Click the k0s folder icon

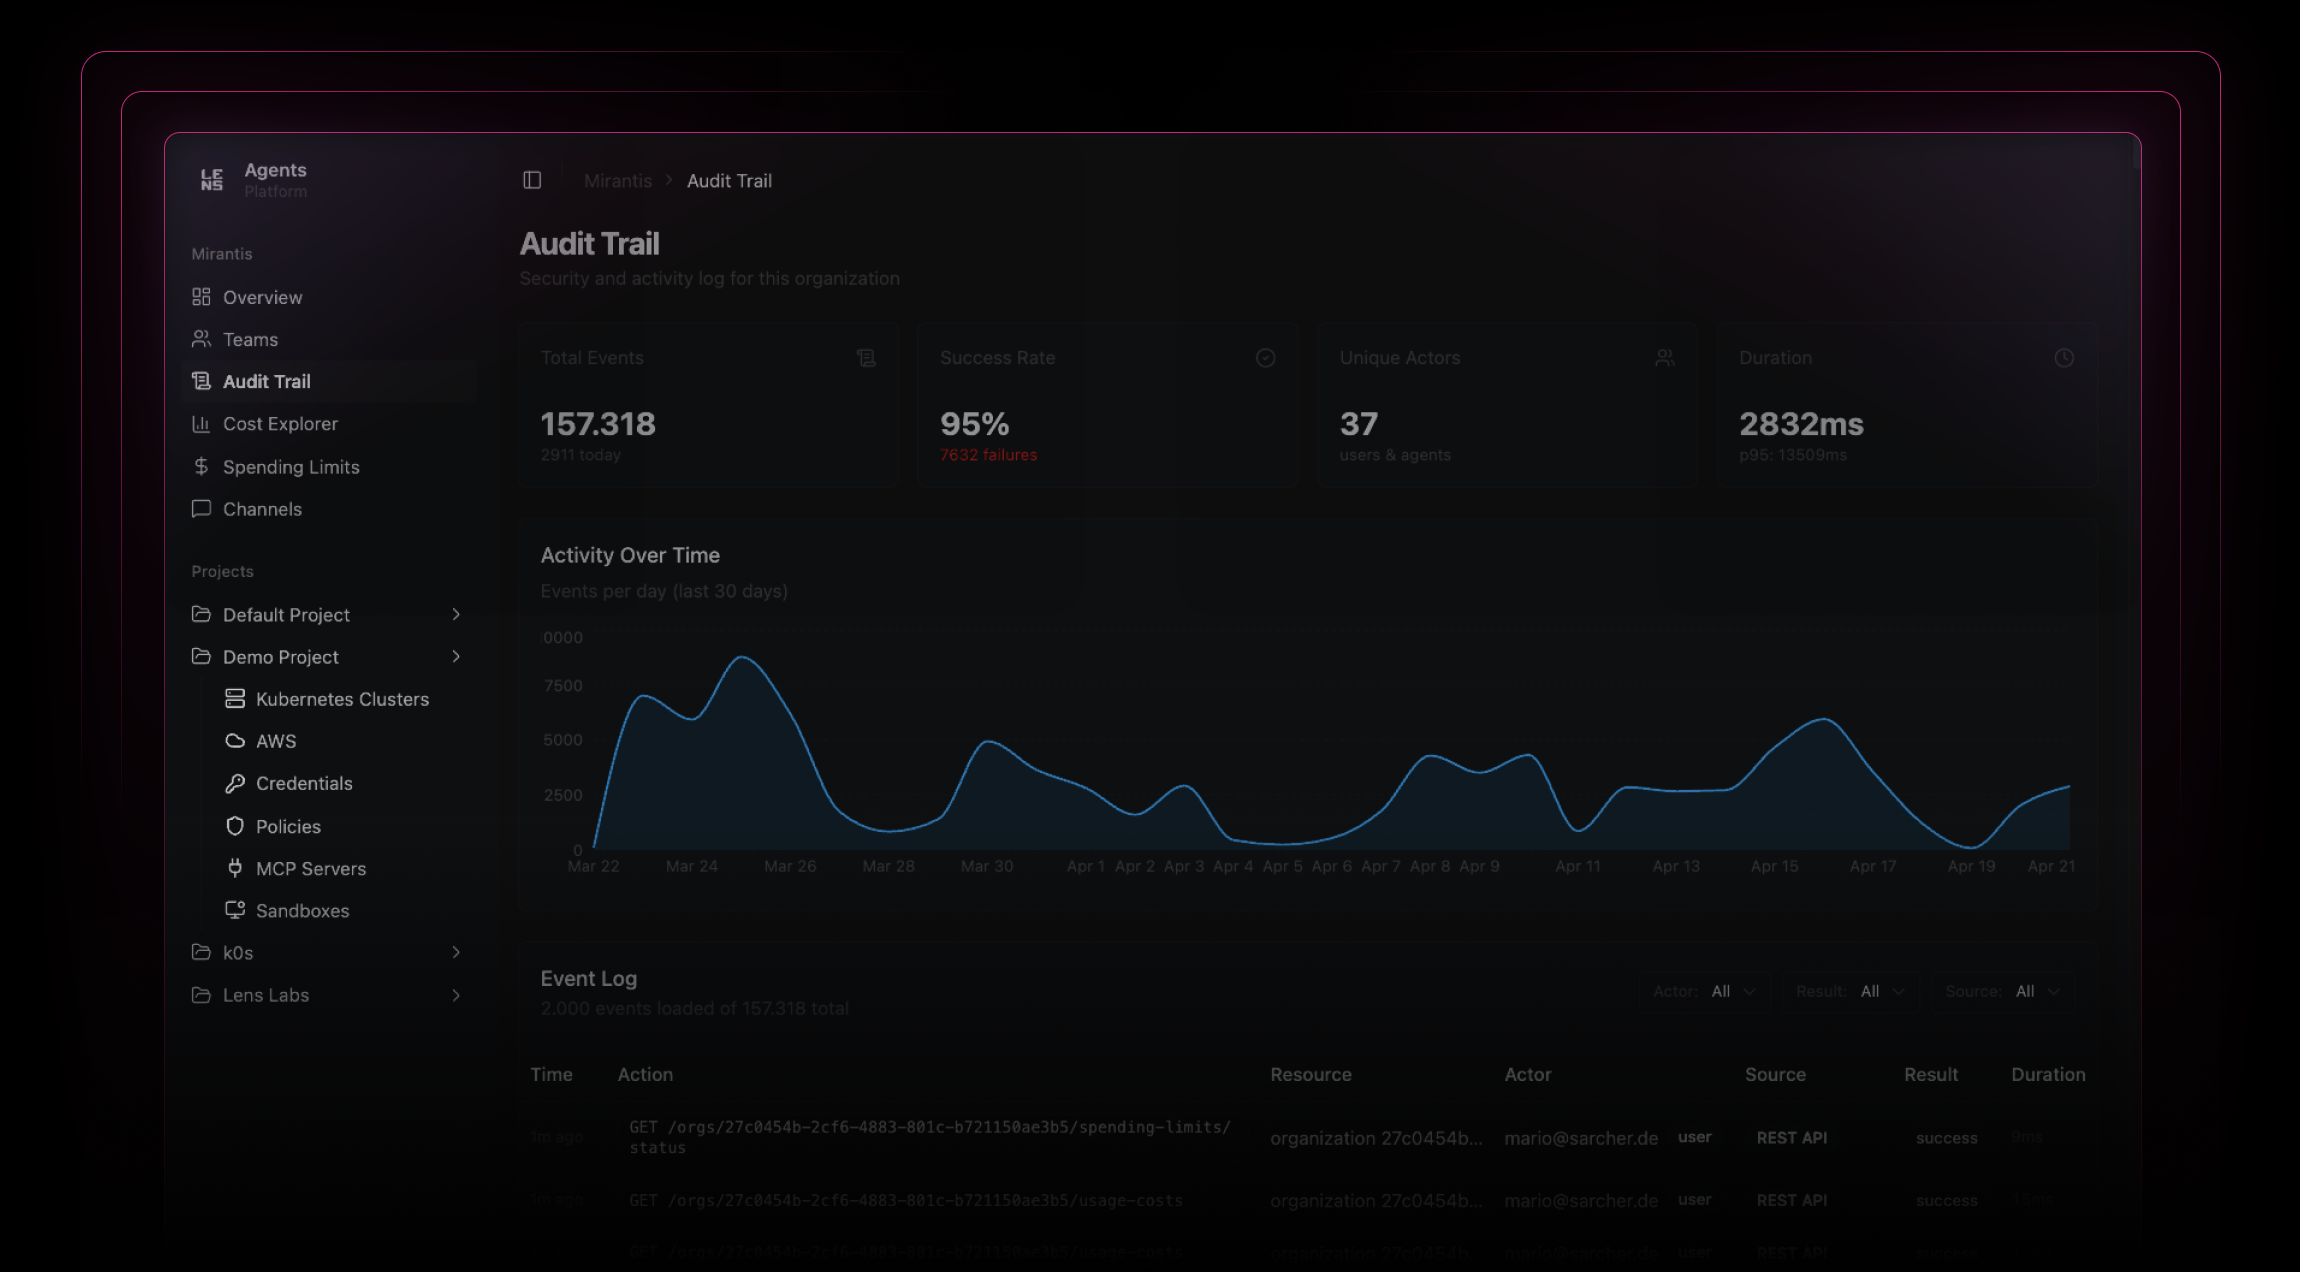pos(201,952)
